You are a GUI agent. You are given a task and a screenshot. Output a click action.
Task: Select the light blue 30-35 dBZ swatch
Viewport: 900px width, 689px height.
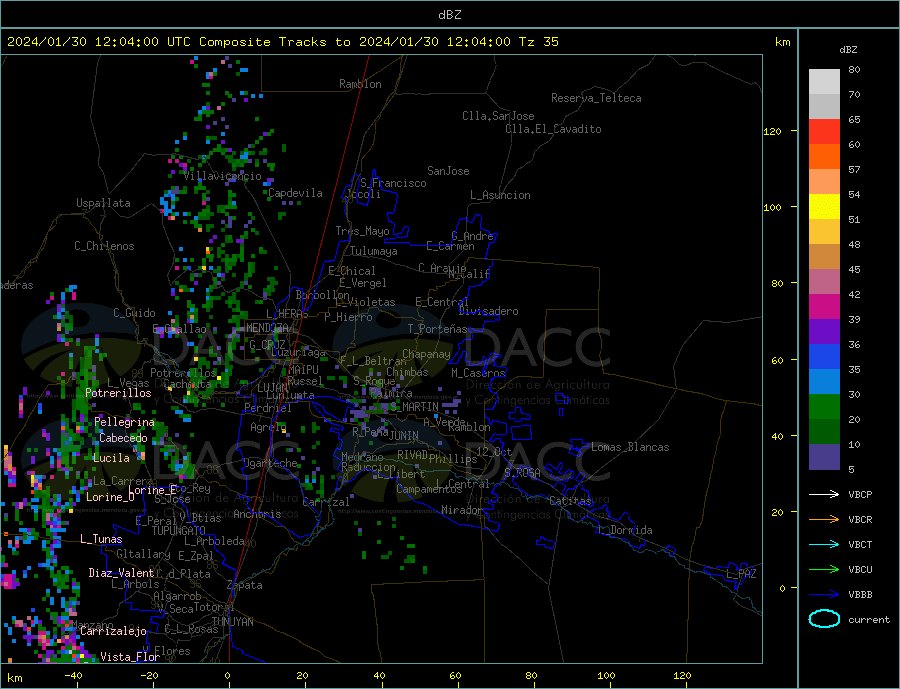[824, 382]
